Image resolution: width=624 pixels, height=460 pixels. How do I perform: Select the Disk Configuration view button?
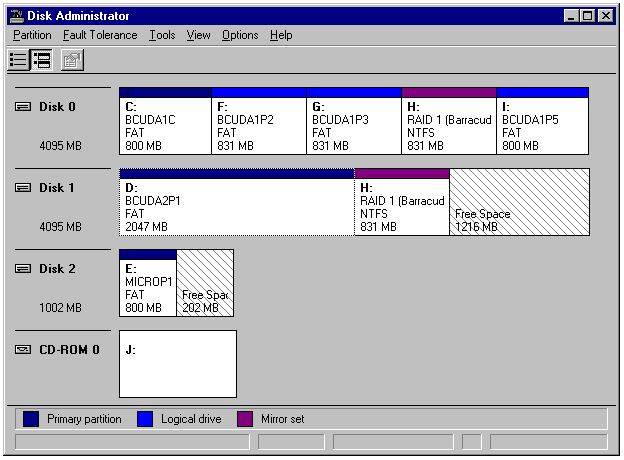42,60
